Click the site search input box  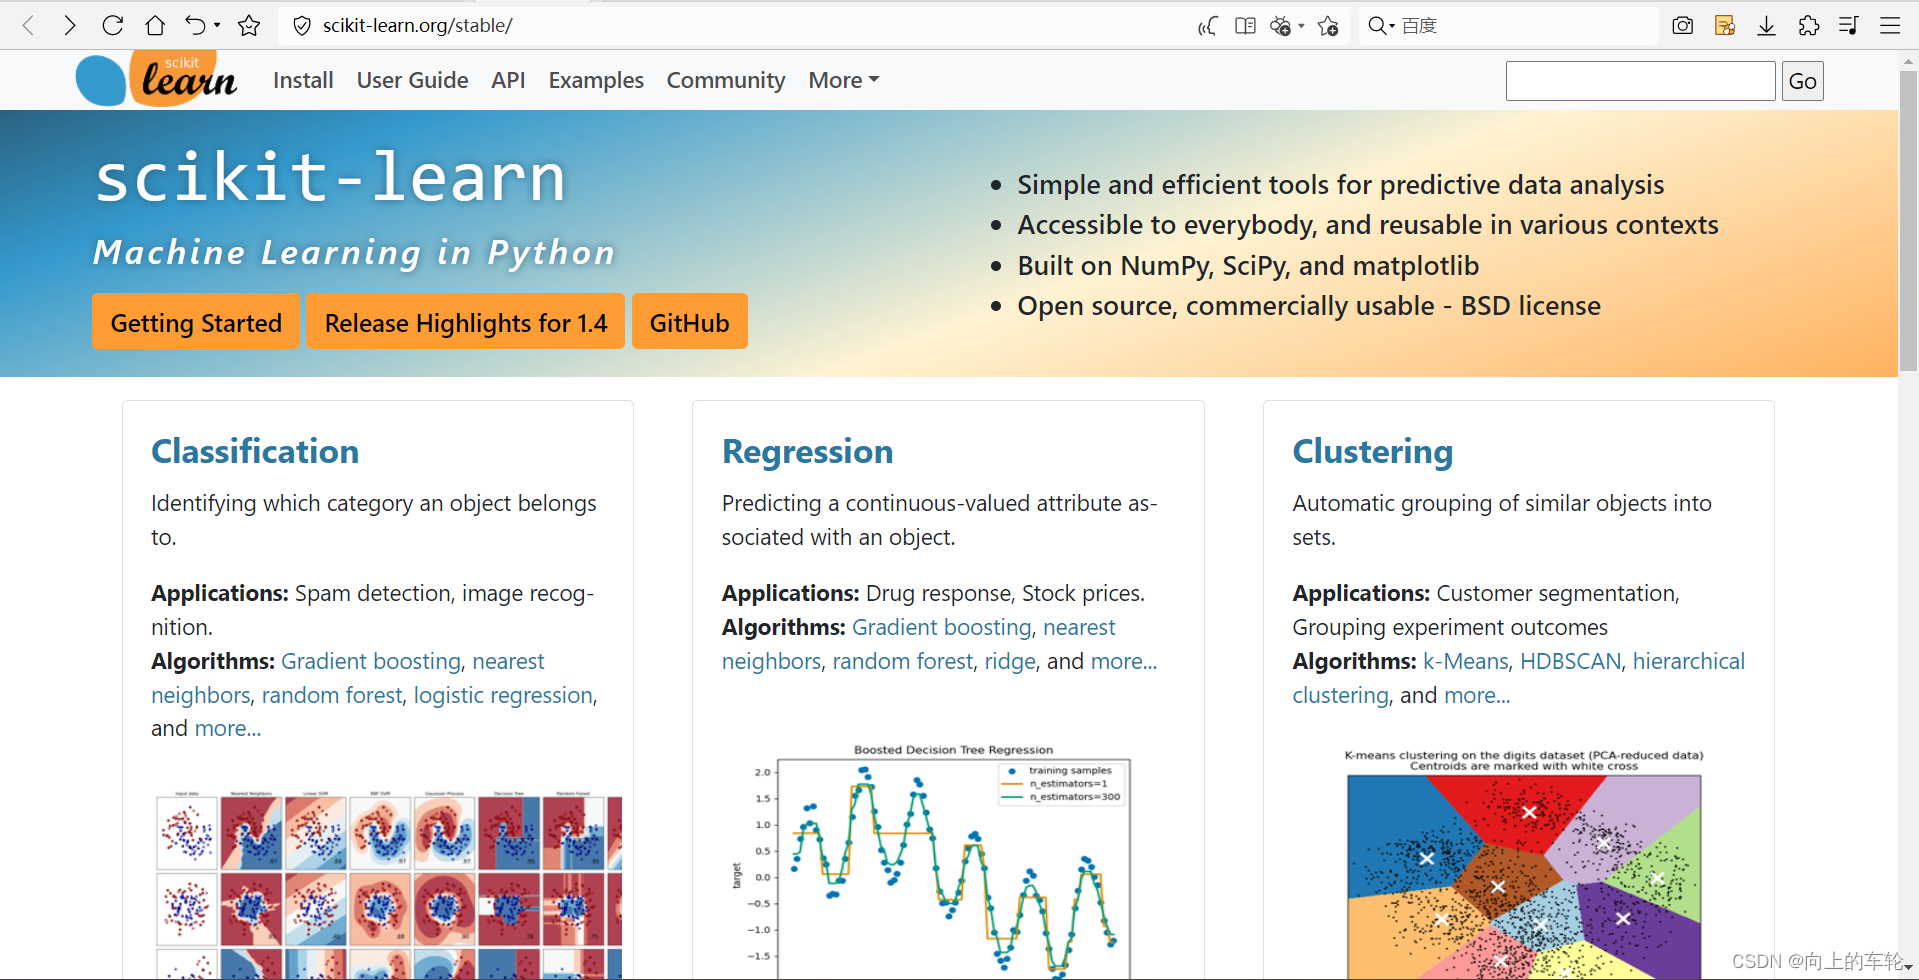(1640, 81)
